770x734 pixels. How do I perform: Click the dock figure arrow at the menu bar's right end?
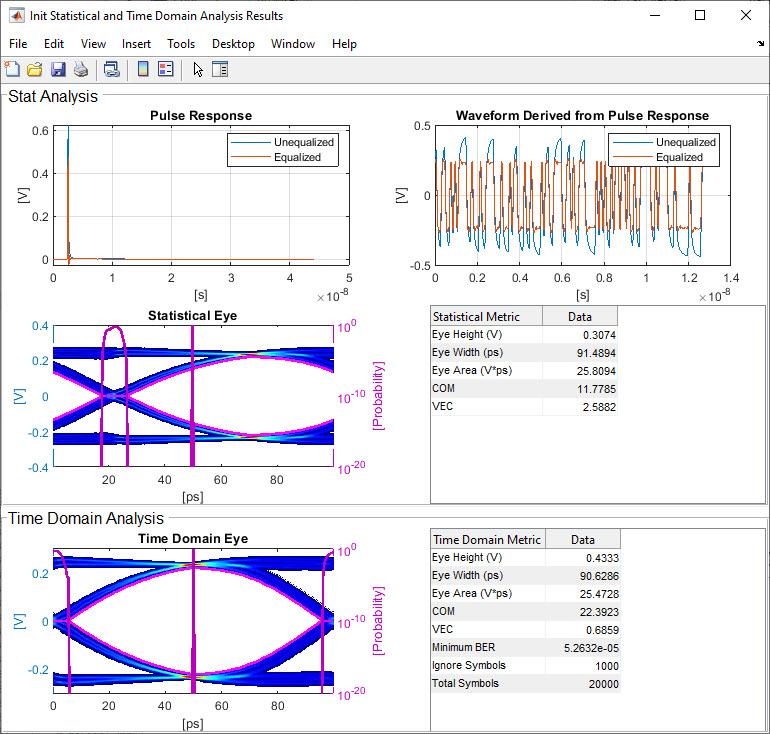pyautogui.click(x=761, y=44)
